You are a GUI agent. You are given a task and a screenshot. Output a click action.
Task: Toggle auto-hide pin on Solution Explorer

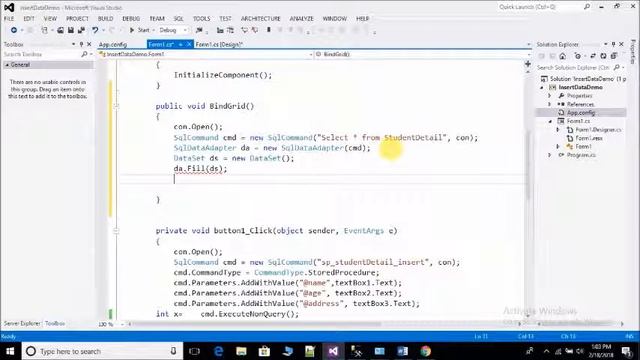tap(613, 44)
